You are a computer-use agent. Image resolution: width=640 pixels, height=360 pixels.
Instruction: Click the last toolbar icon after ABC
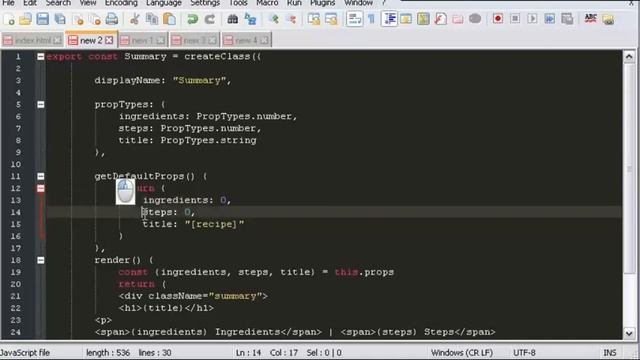point(608,19)
